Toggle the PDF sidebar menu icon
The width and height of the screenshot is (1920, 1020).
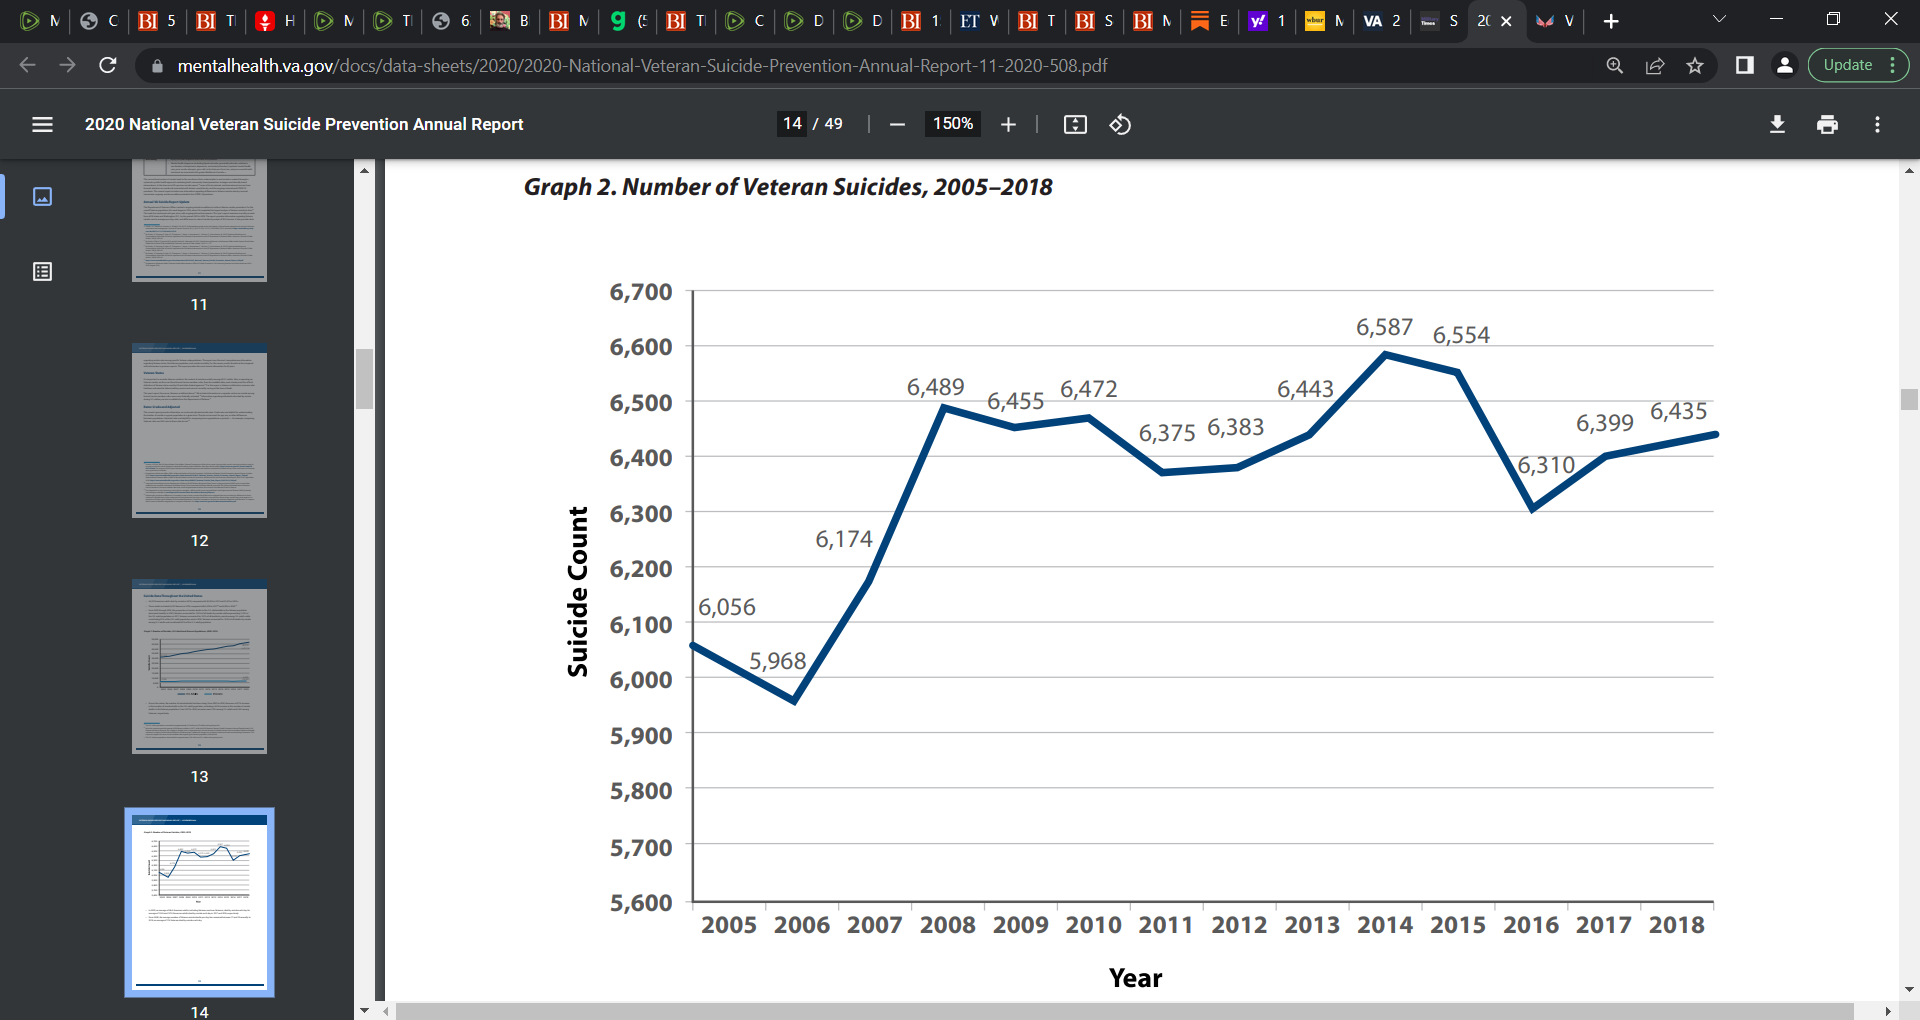pos(42,124)
